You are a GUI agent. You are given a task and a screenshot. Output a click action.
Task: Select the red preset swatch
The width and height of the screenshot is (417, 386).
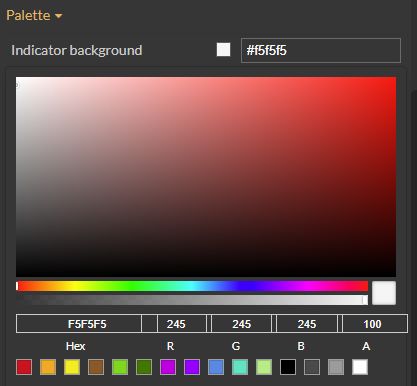tap(24, 367)
